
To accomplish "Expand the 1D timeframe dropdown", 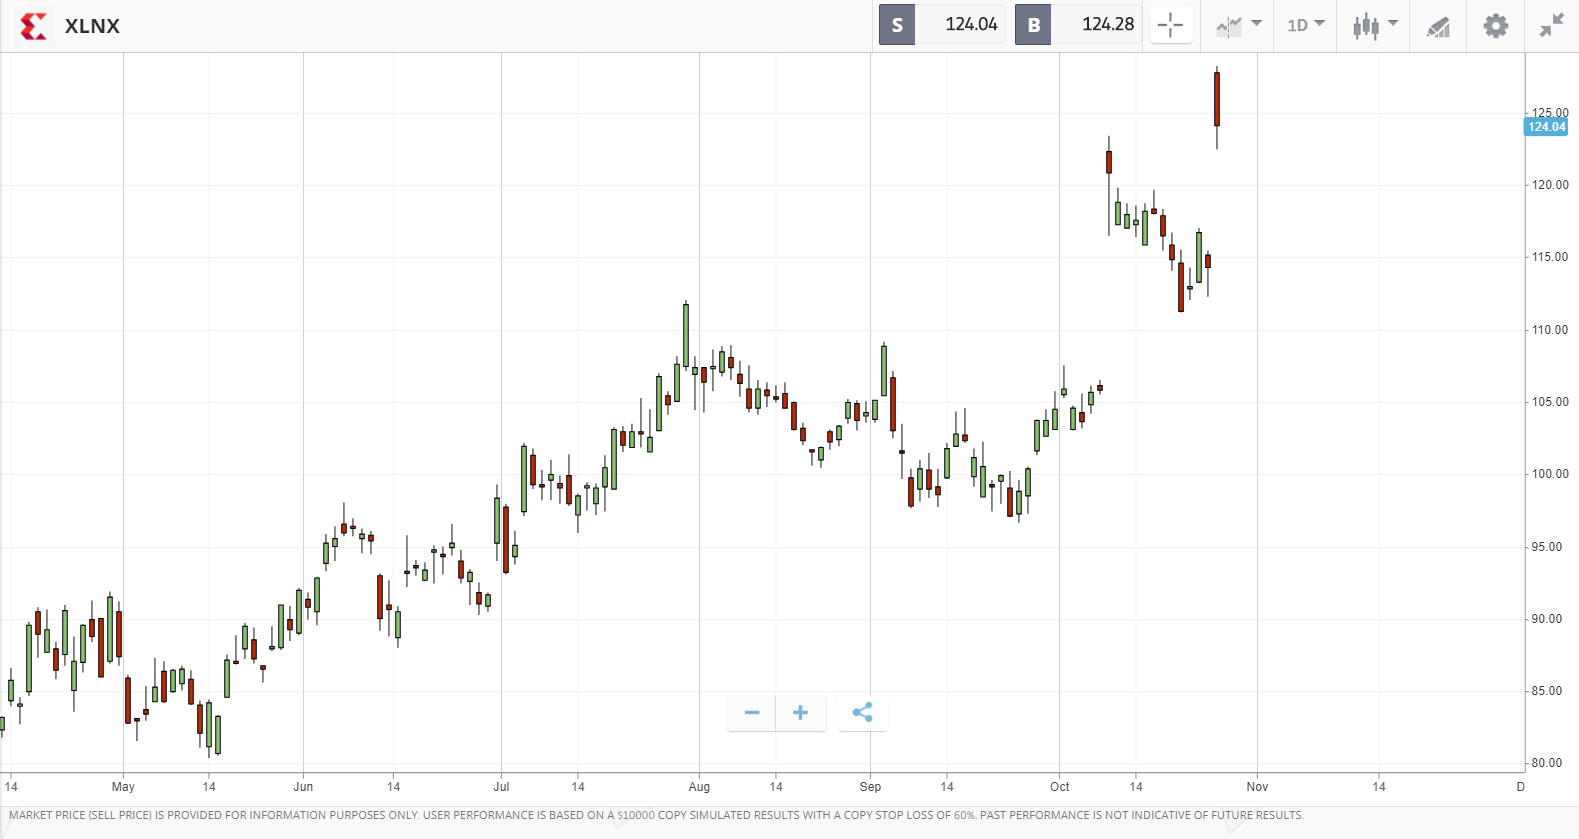I will (1306, 25).
